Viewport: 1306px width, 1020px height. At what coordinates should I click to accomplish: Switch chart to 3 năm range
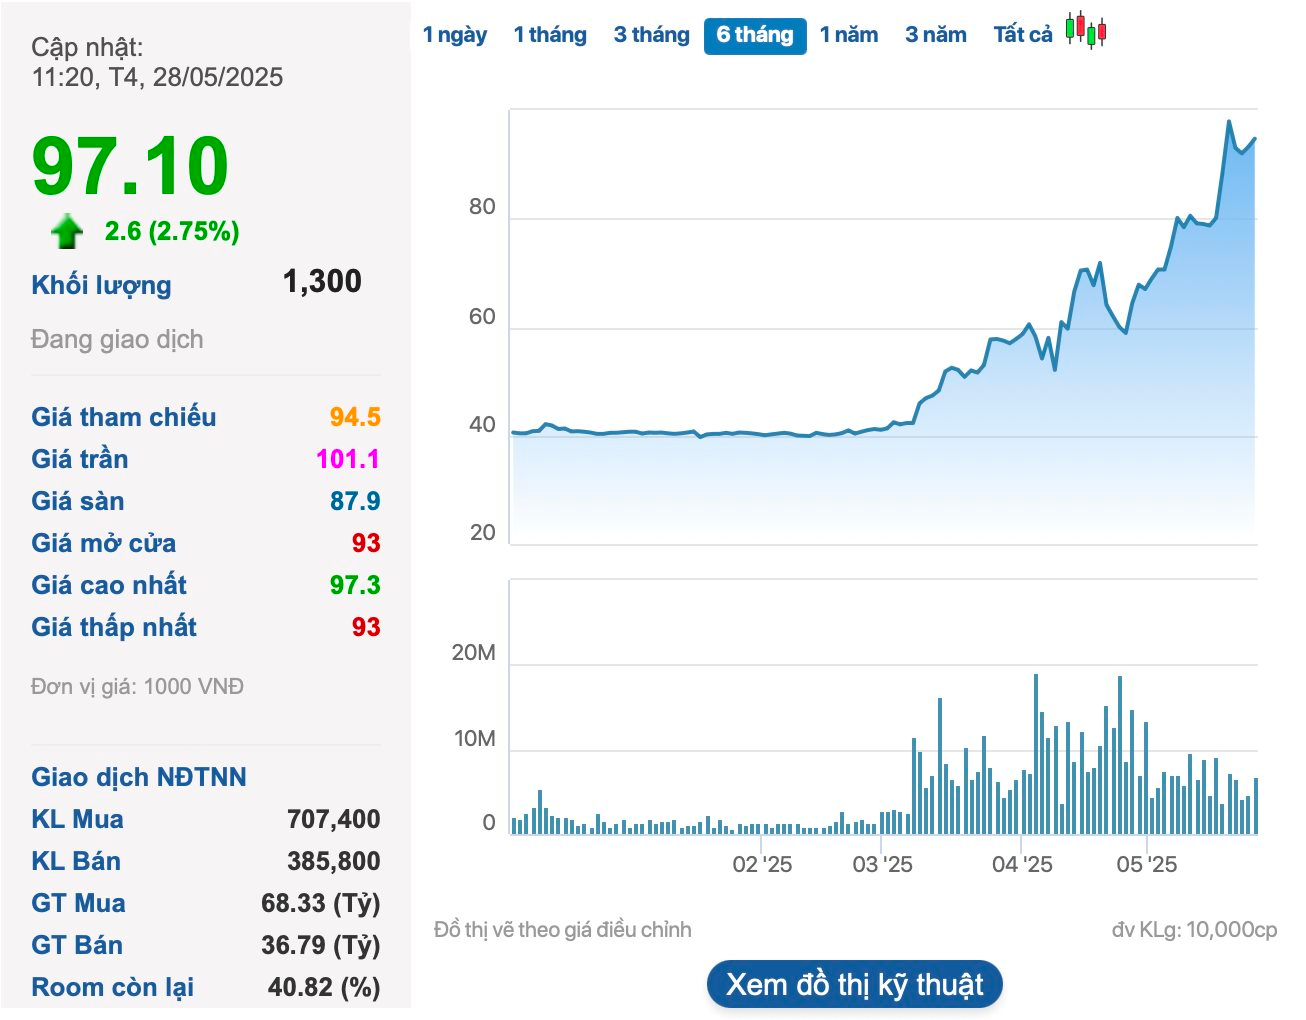click(935, 35)
